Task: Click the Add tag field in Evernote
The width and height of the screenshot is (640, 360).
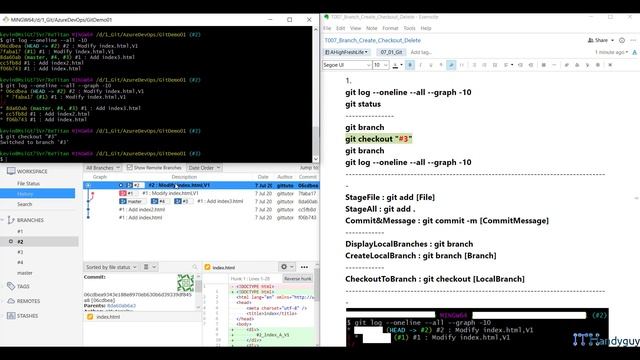Action: point(421,52)
